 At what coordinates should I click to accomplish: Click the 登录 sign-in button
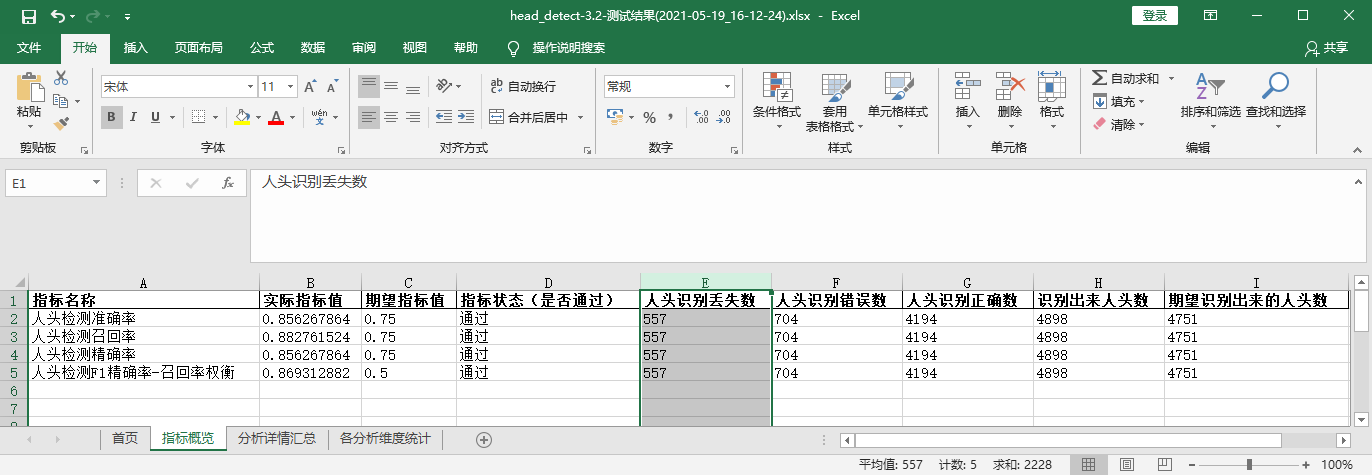click(x=1155, y=16)
